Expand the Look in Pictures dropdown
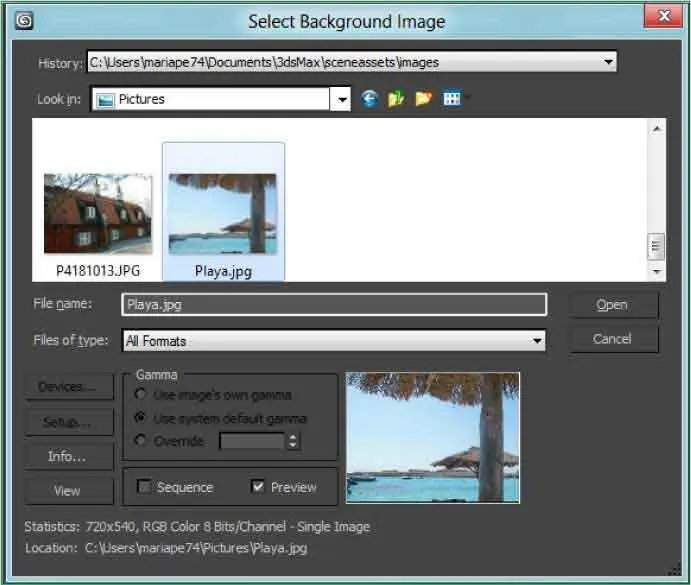 click(342, 99)
